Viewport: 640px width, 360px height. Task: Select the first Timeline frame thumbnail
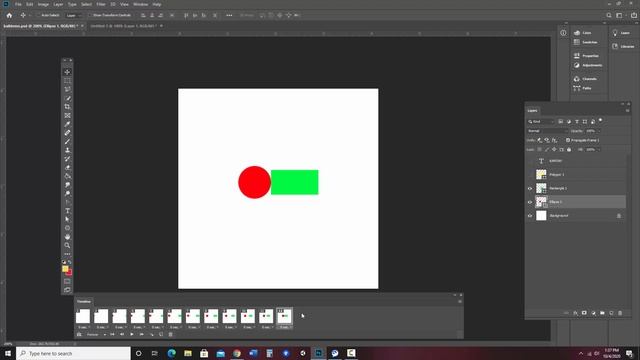pyautogui.click(x=83, y=316)
